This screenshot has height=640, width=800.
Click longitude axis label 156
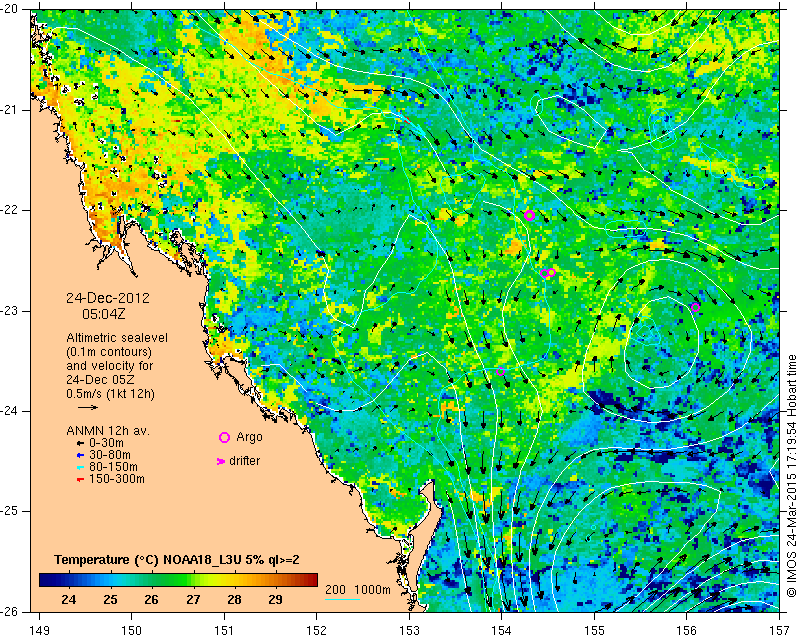click(687, 630)
